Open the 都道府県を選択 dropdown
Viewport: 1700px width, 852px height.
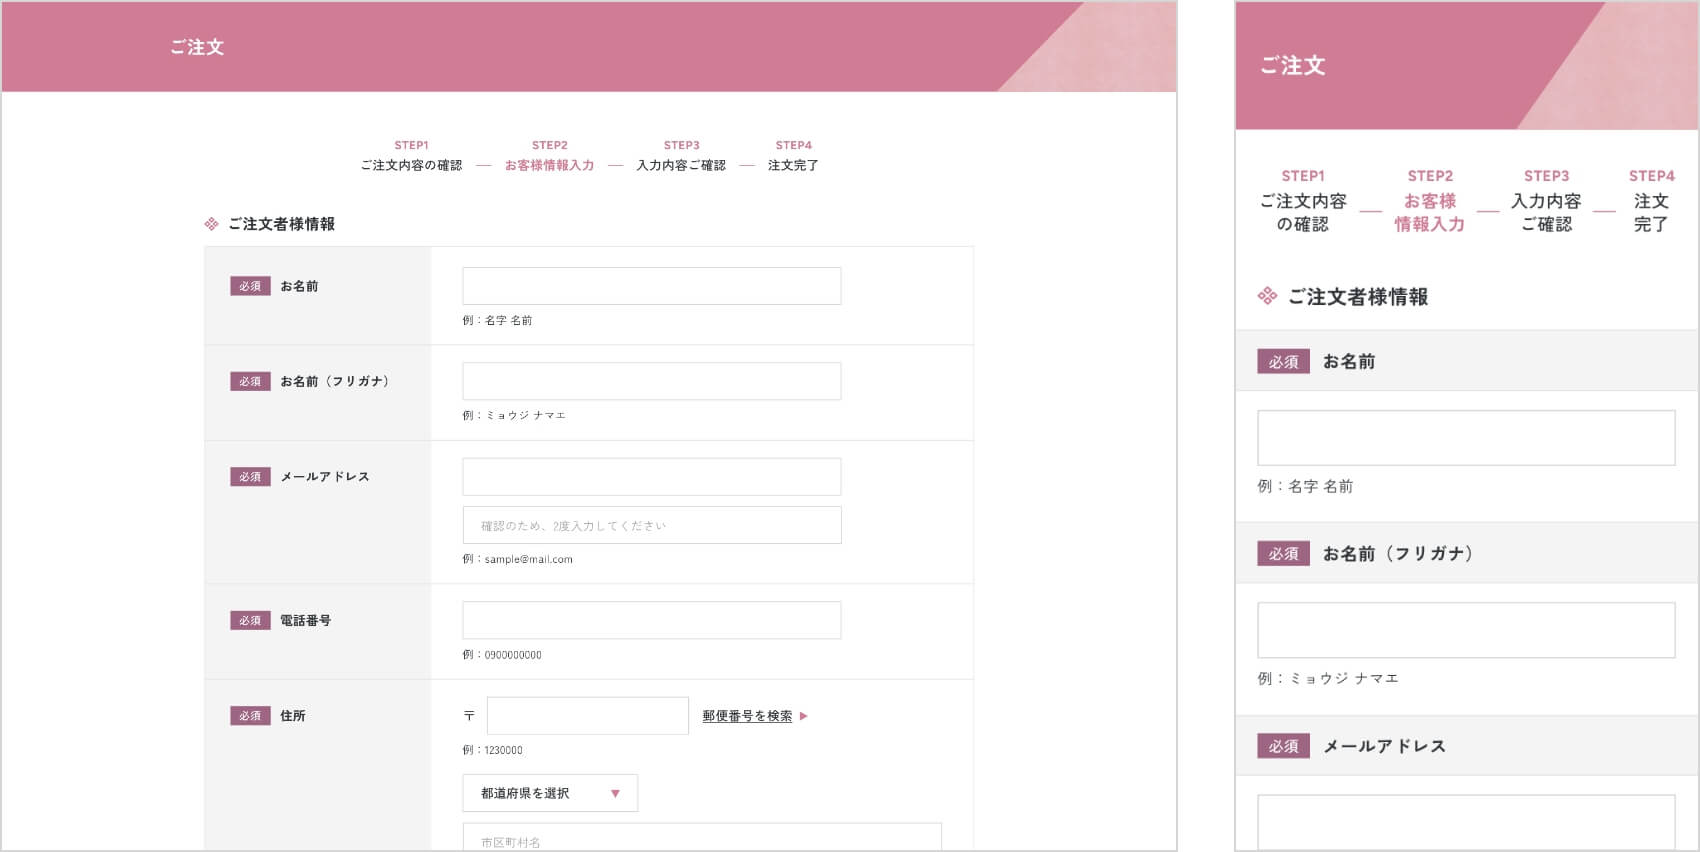[549, 793]
